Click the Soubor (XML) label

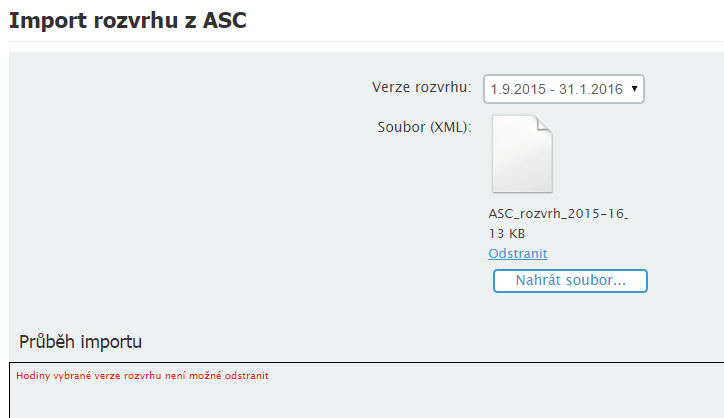pos(424,127)
